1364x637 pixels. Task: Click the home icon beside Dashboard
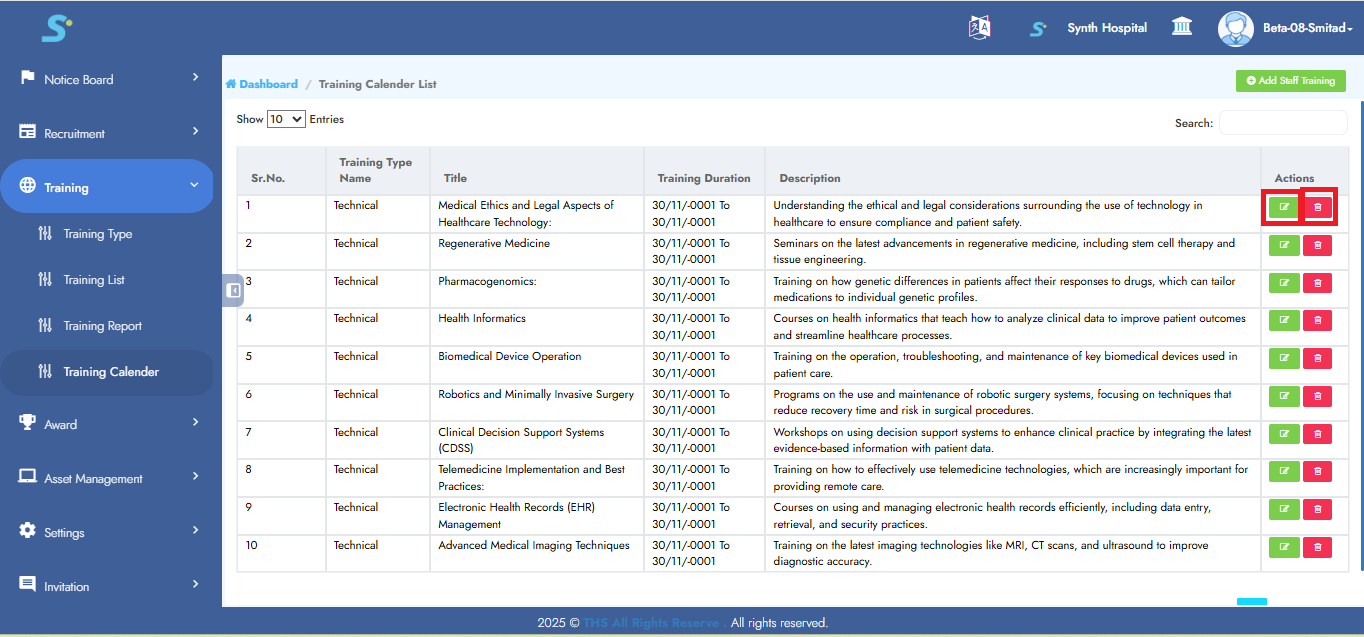[231, 84]
